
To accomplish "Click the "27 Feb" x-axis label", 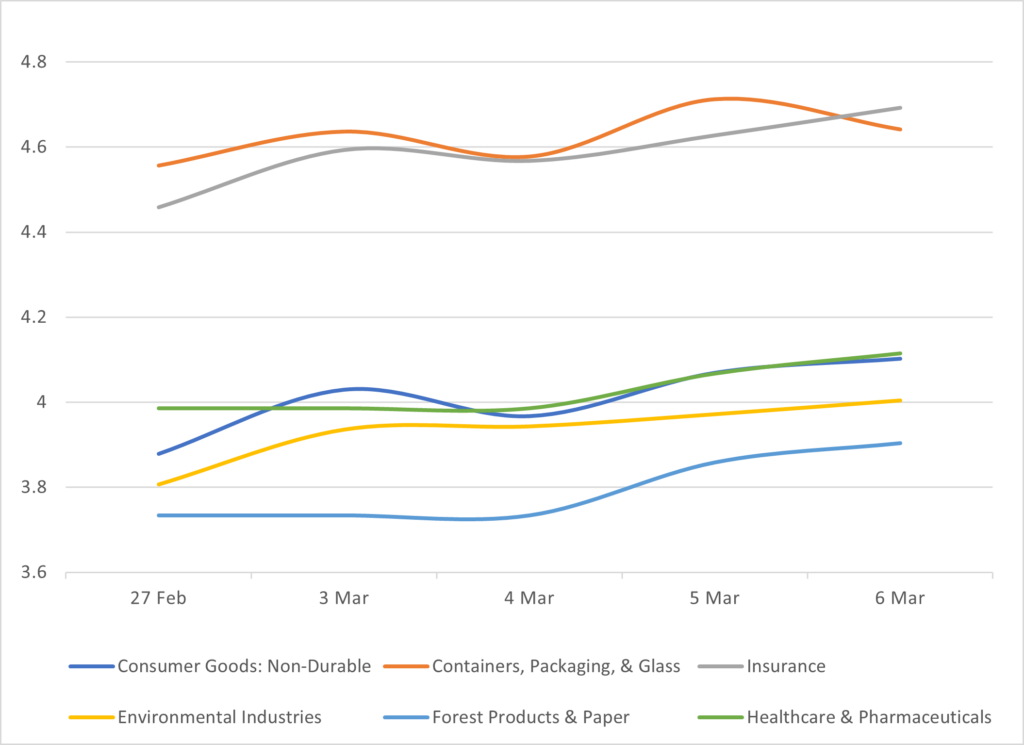I will point(158,598).
